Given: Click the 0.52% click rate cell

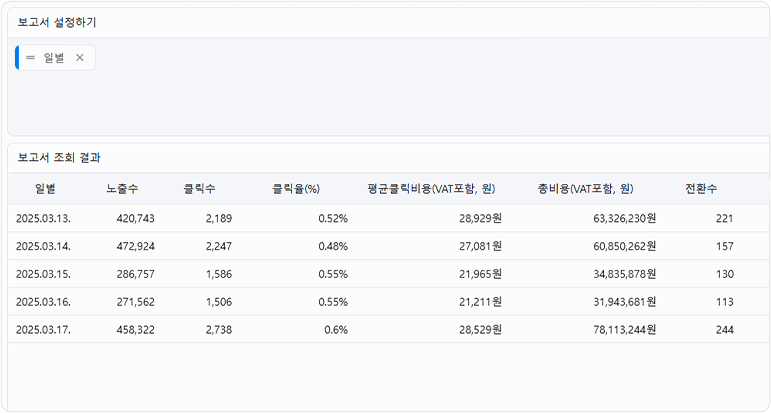Looking at the screenshot, I should point(333,219).
